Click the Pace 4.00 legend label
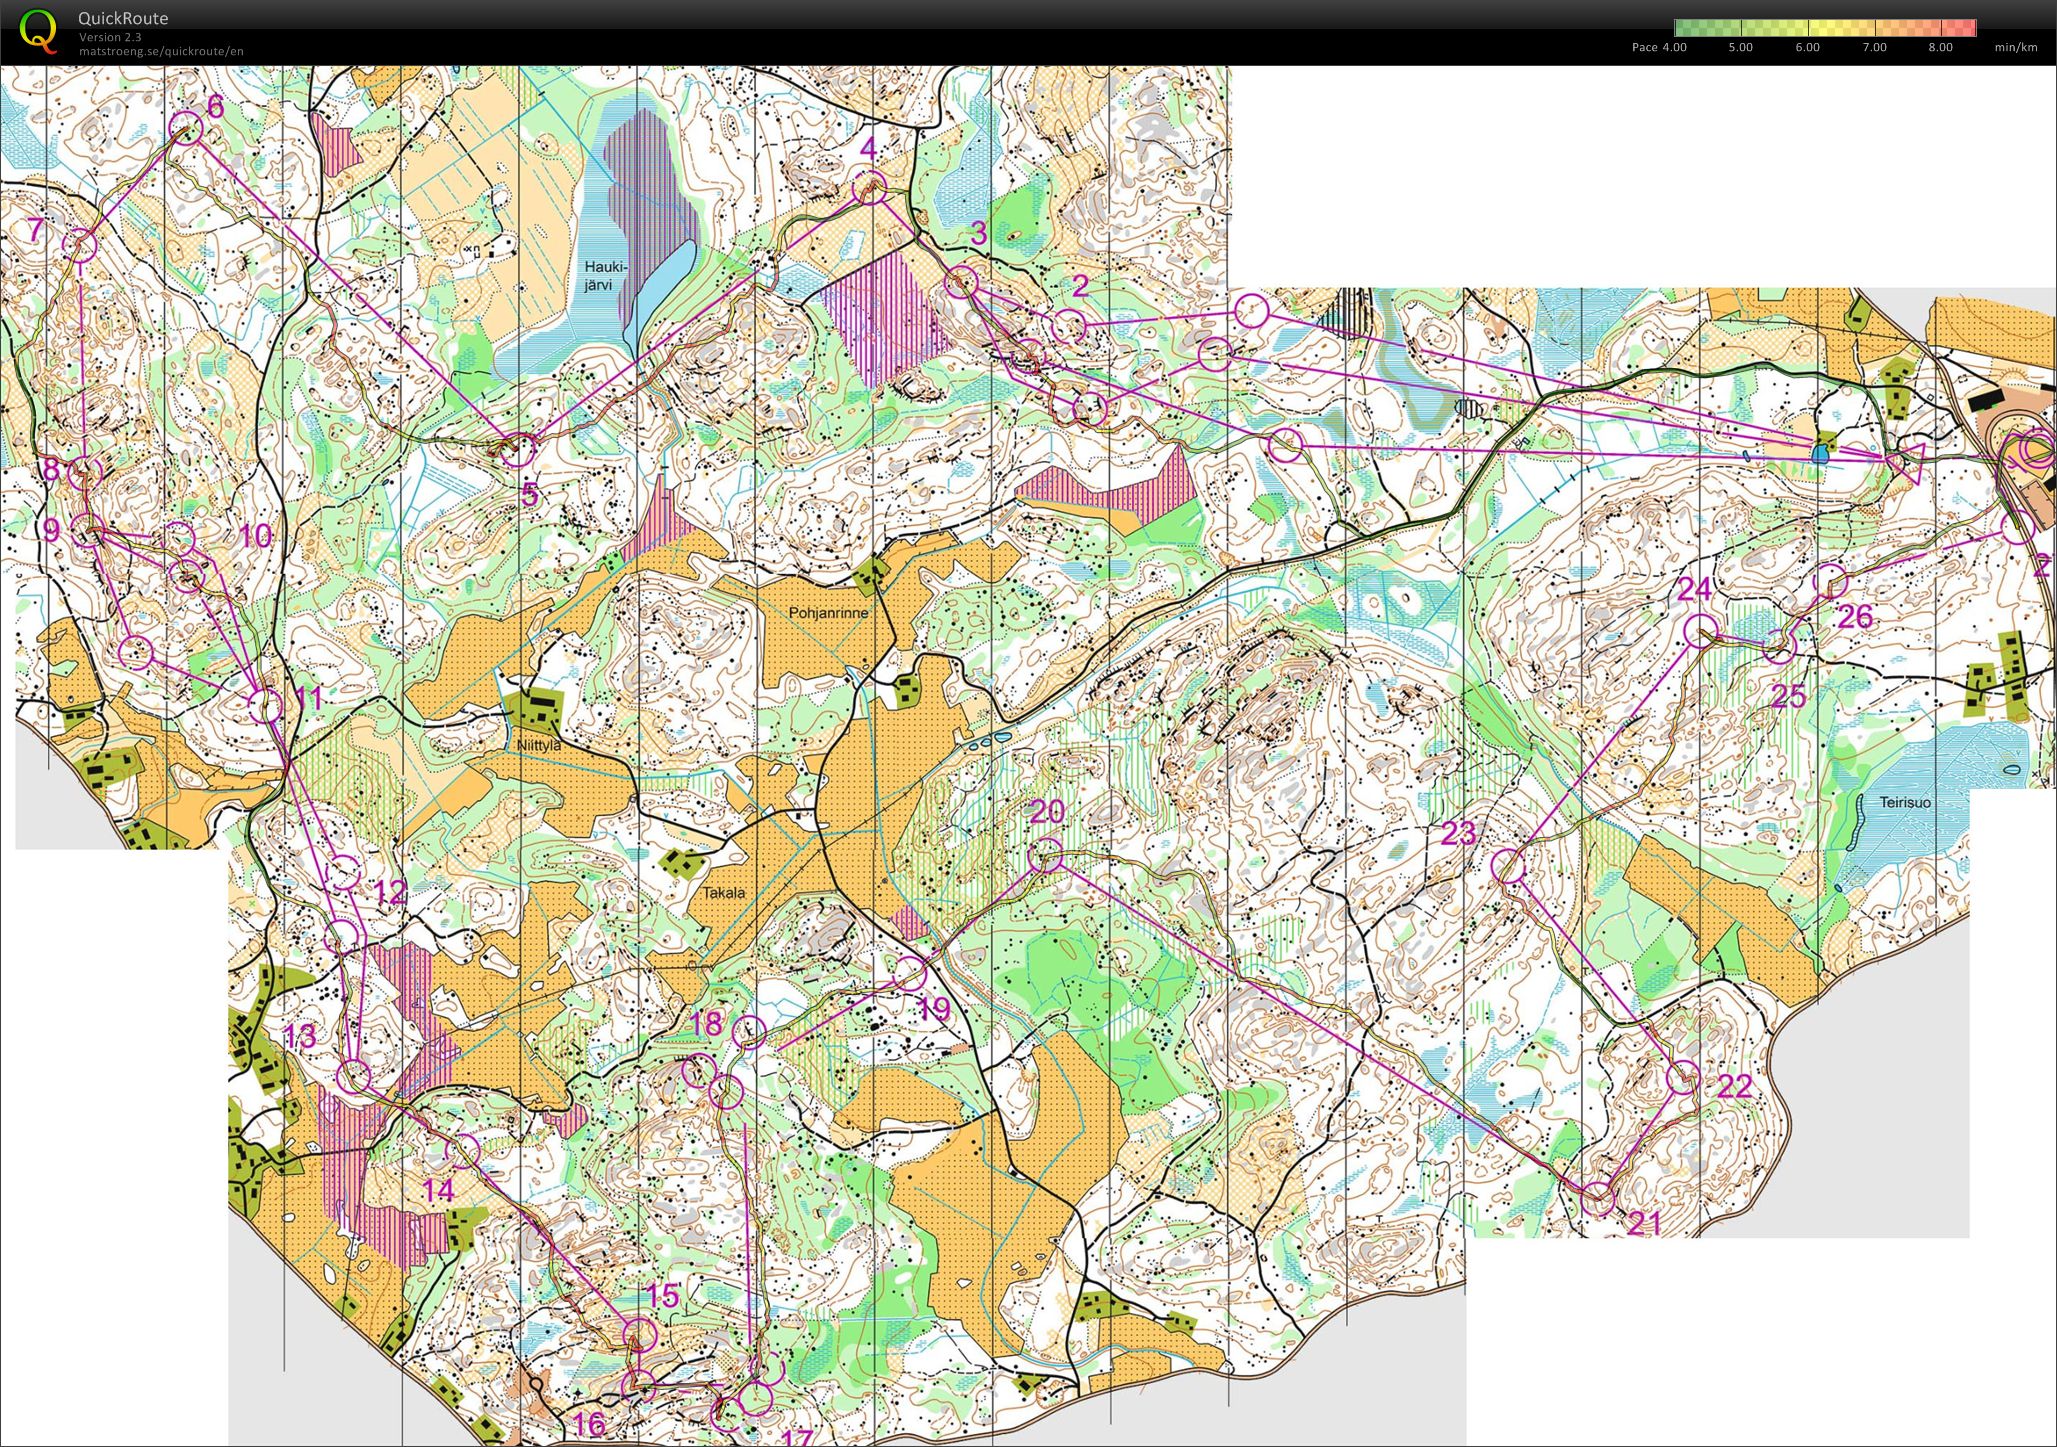2057x1447 pixels. [1659, 47]
